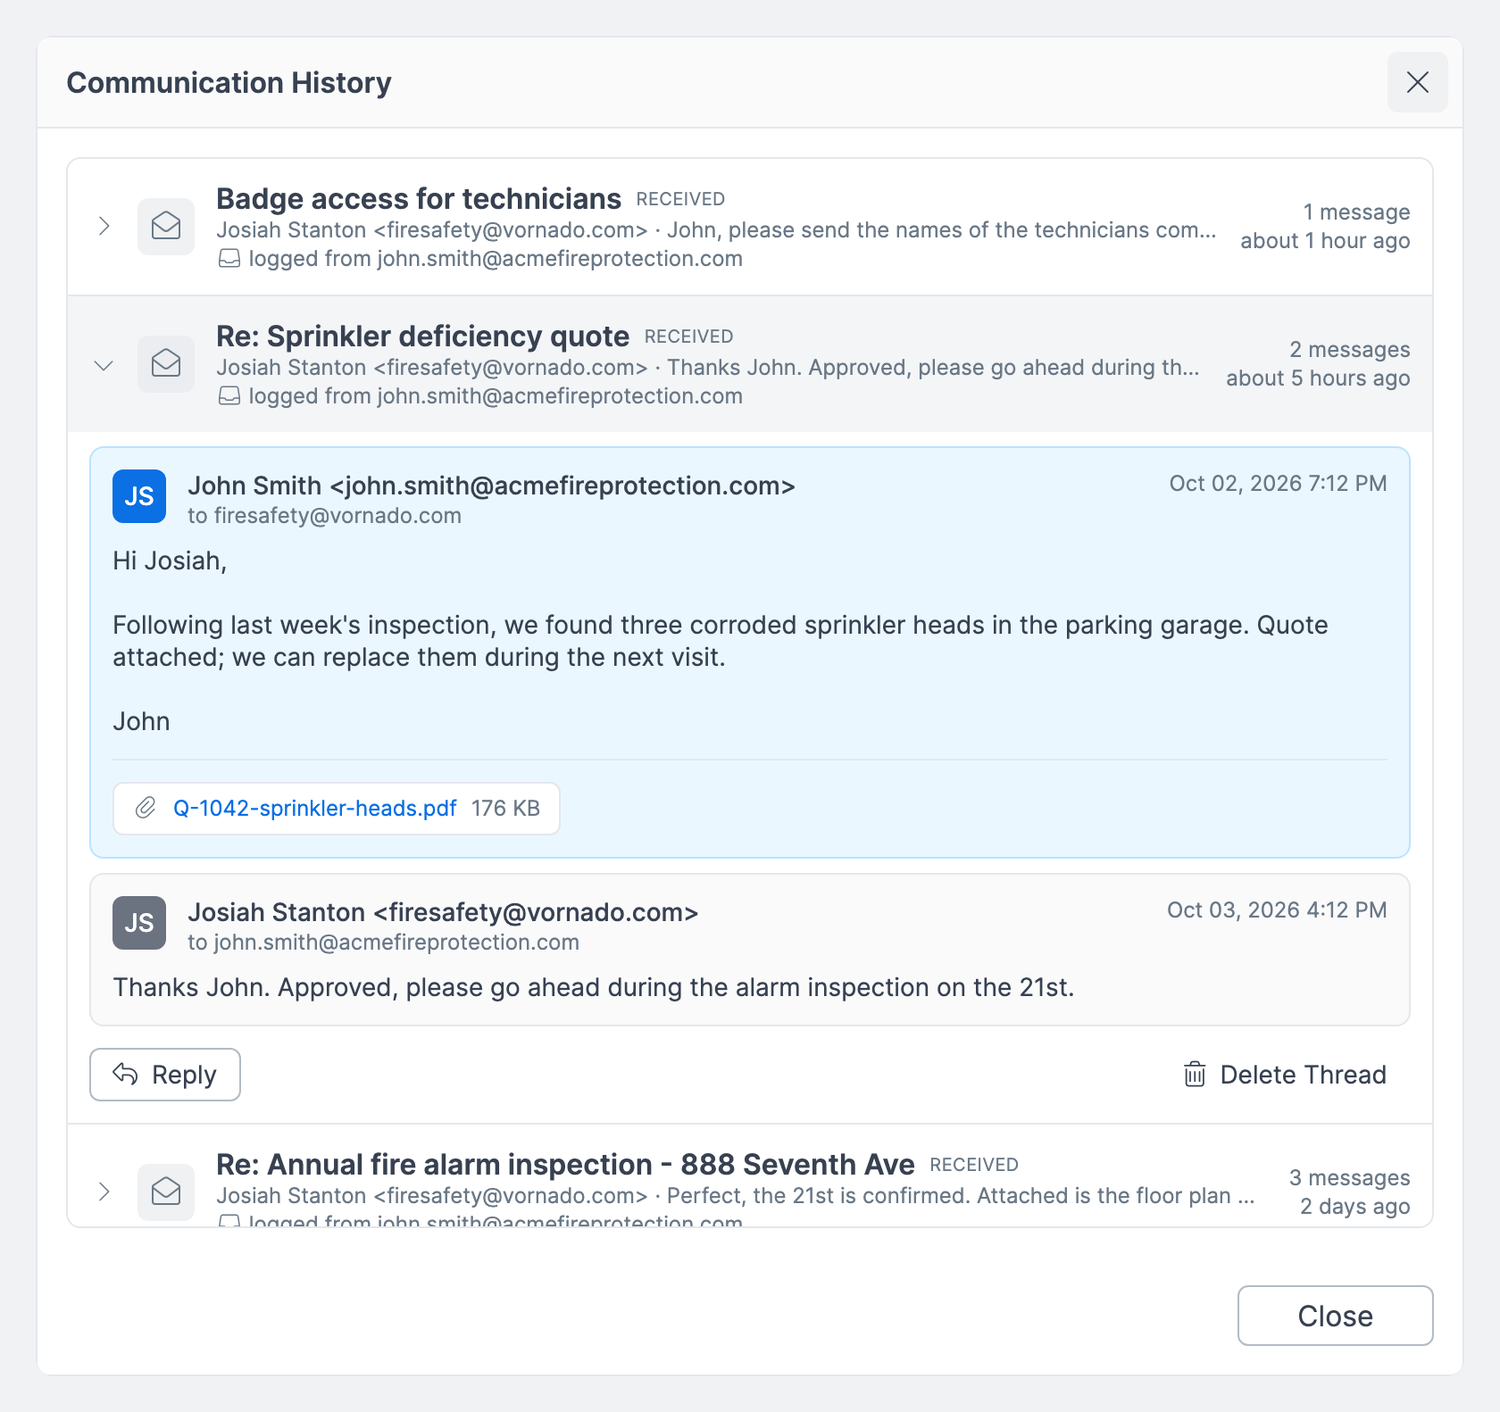
Task: Click the 'Thanks John. Approved' message body
Action: click(x=593, y=987)
